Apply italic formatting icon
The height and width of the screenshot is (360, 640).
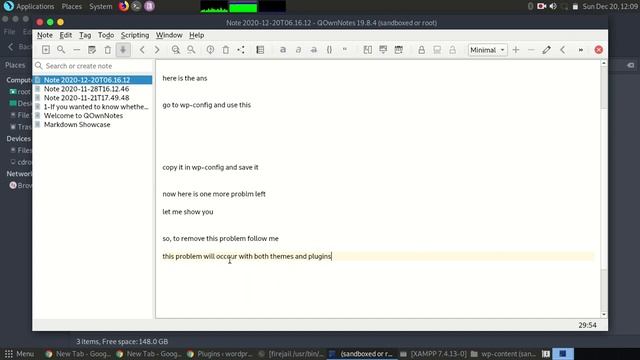point(298,50)
